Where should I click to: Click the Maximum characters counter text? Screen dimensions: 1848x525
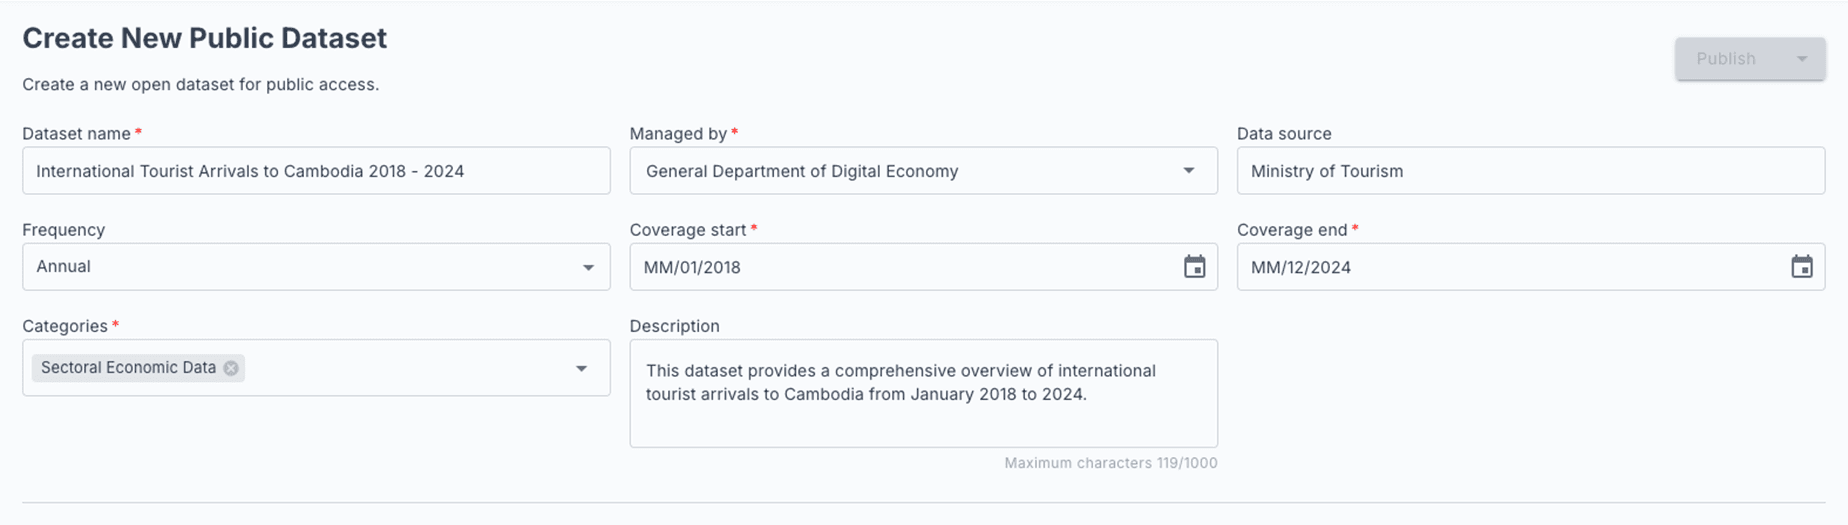click(1111, 463)
